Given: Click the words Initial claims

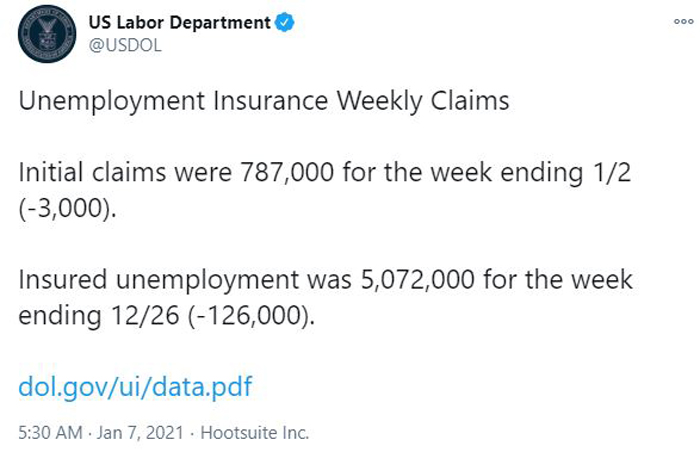Looking at the screenshot, I should pos(92,172).
